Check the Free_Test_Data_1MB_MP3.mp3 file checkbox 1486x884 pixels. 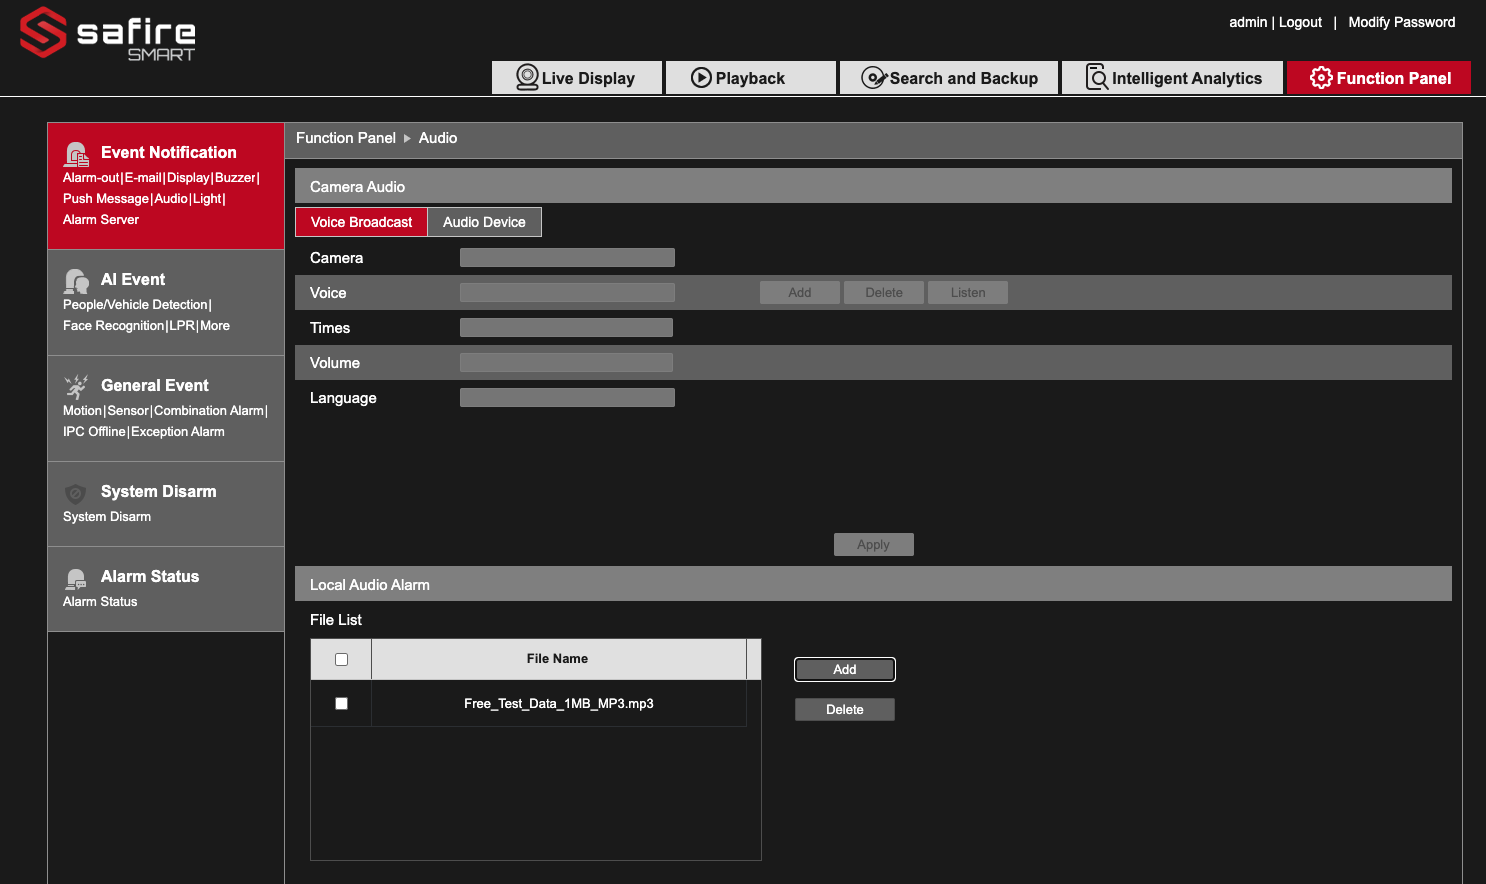341,703
